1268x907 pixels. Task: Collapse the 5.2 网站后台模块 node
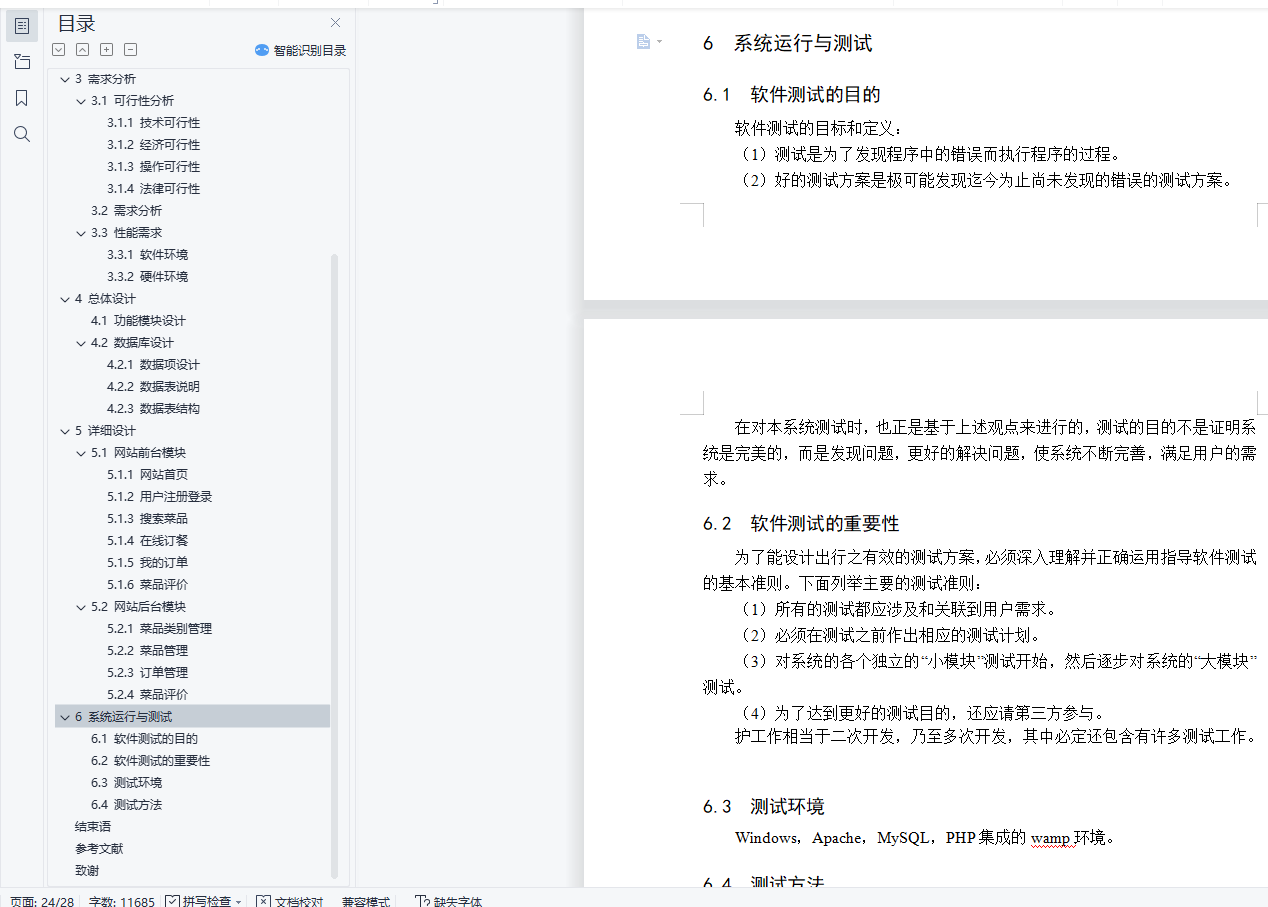pyautogui.click(x=81, y=607)
